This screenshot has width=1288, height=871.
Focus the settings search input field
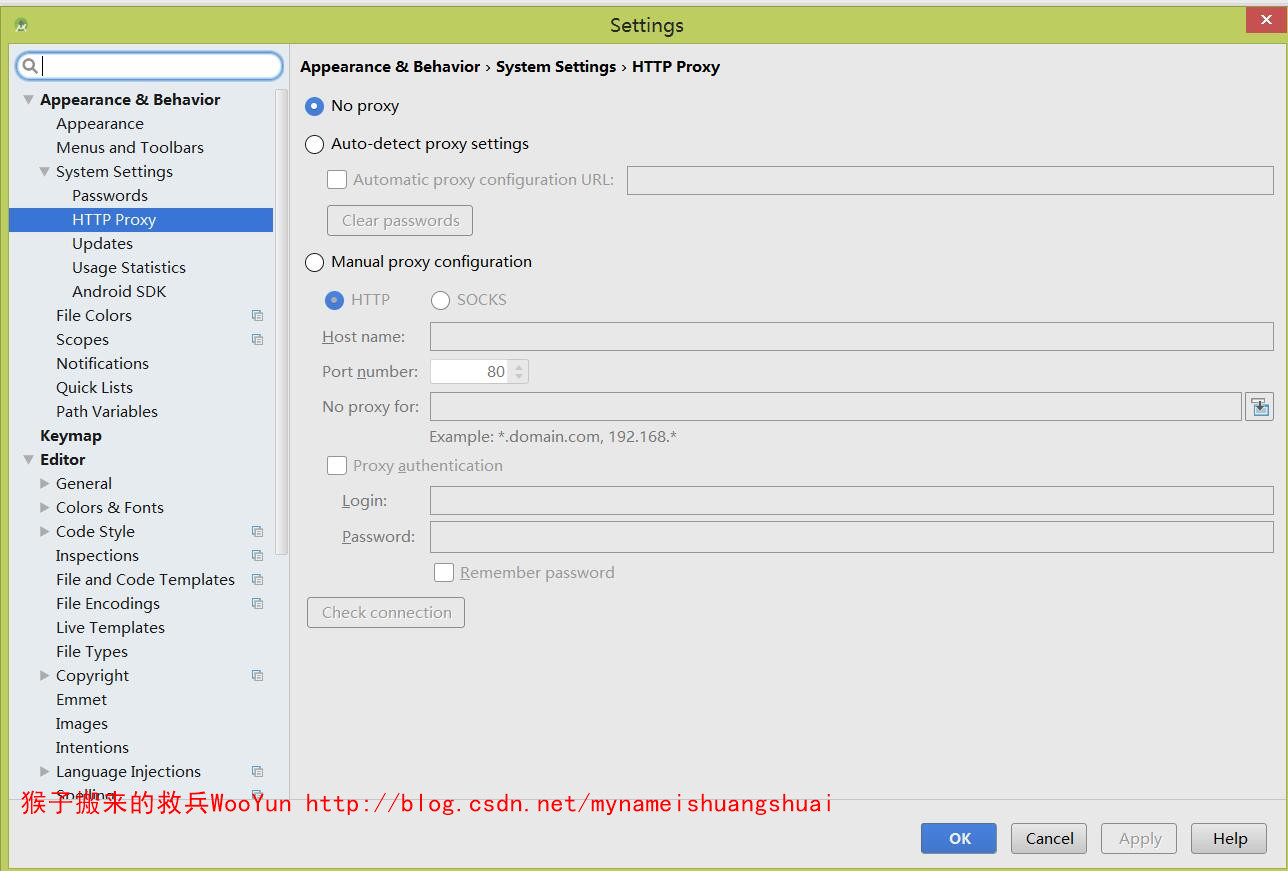tap(160, 66)
